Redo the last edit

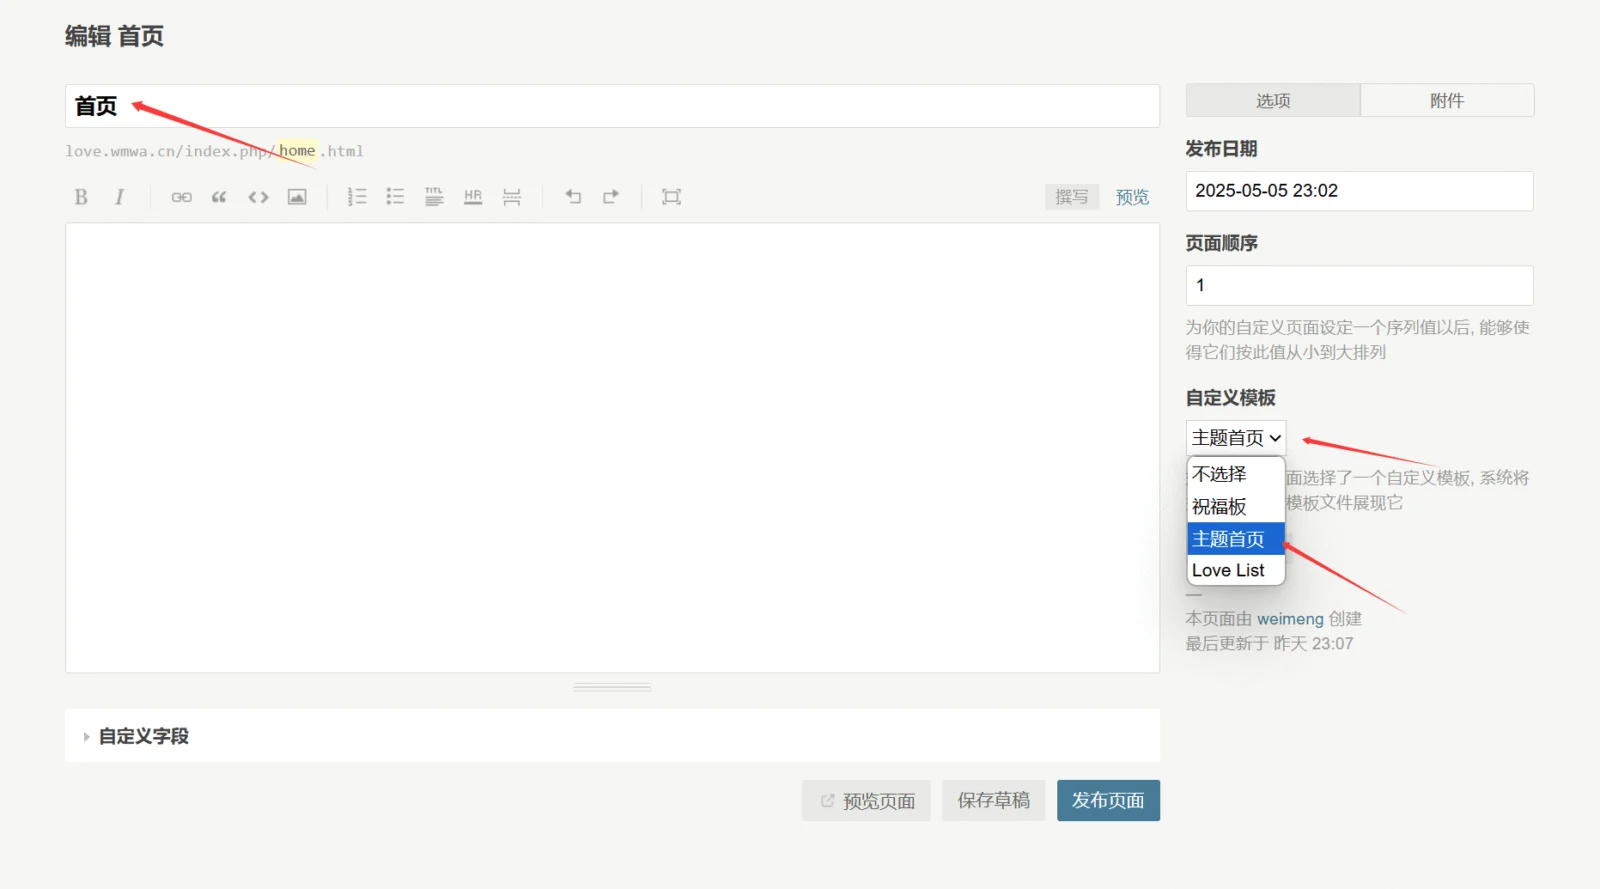(611, 197)
